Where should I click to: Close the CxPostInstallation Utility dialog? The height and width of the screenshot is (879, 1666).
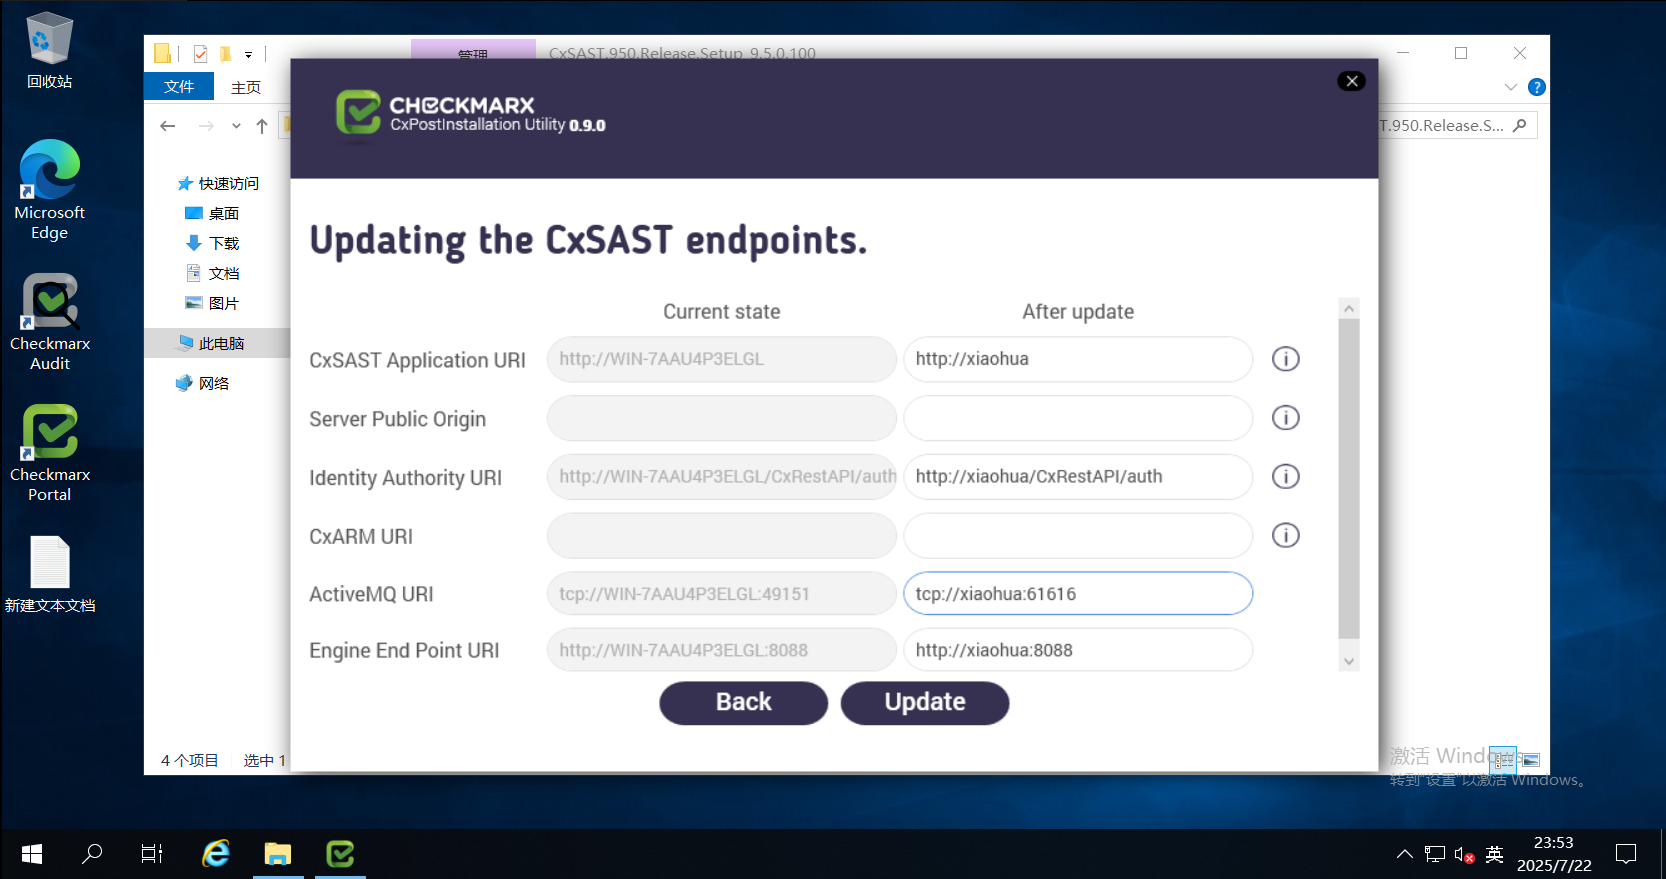[x=1351, y=81]
